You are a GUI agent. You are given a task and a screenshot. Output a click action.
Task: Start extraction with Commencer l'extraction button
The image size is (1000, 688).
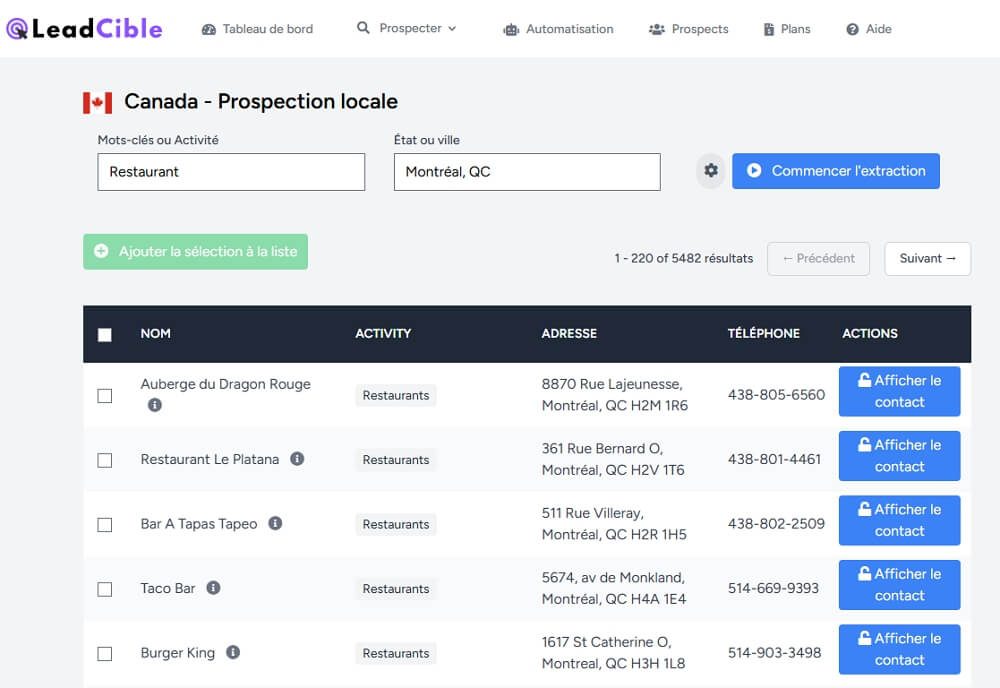point(836,171)
